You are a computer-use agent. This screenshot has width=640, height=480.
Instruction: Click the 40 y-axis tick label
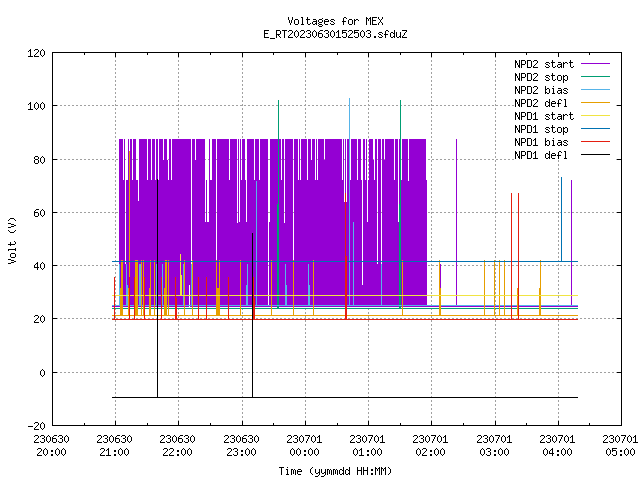[40, 266]
